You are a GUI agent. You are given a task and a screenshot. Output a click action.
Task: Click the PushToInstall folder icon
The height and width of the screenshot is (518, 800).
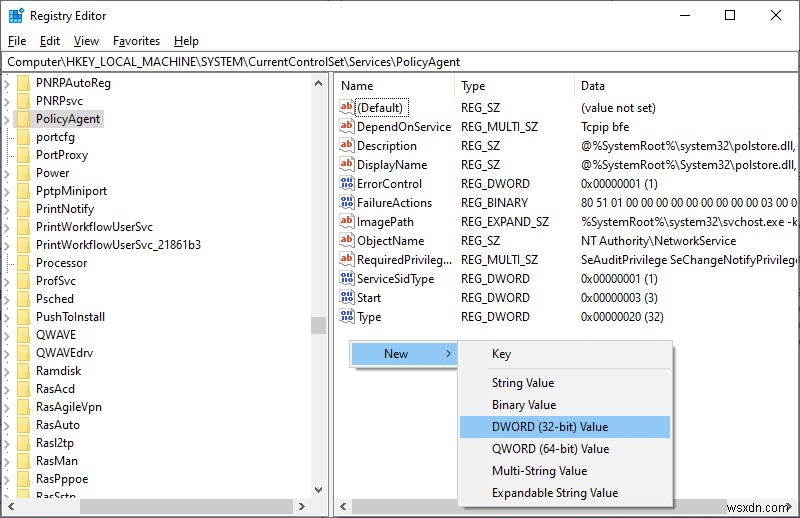click(x=23, y=317)
